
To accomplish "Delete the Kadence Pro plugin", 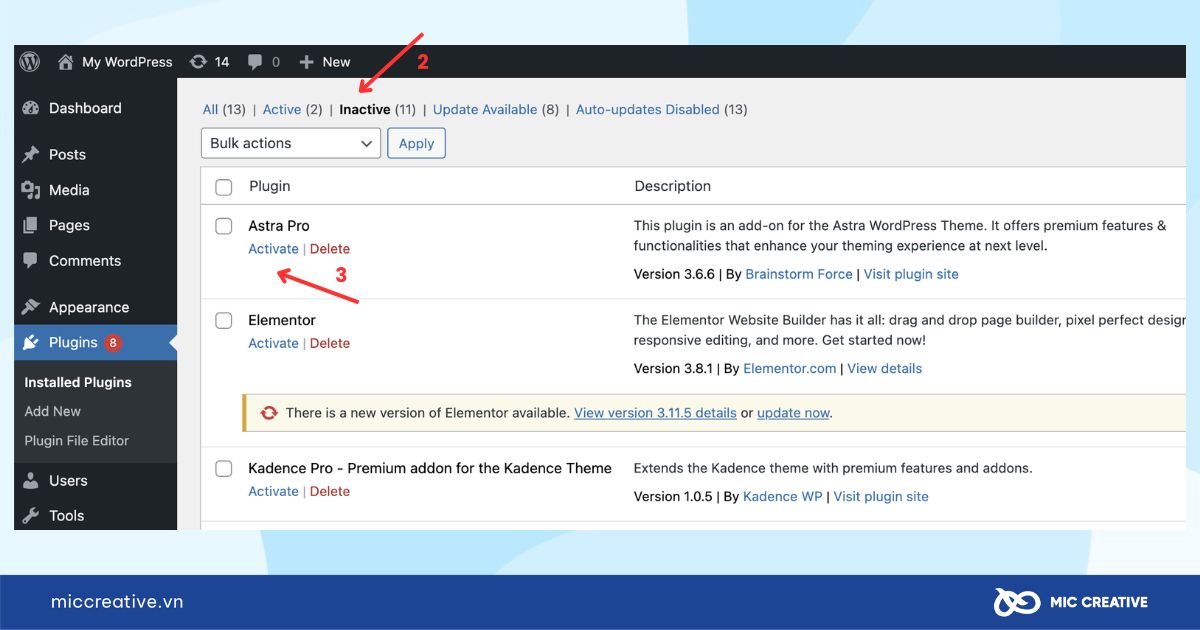I will coord(330,491).
